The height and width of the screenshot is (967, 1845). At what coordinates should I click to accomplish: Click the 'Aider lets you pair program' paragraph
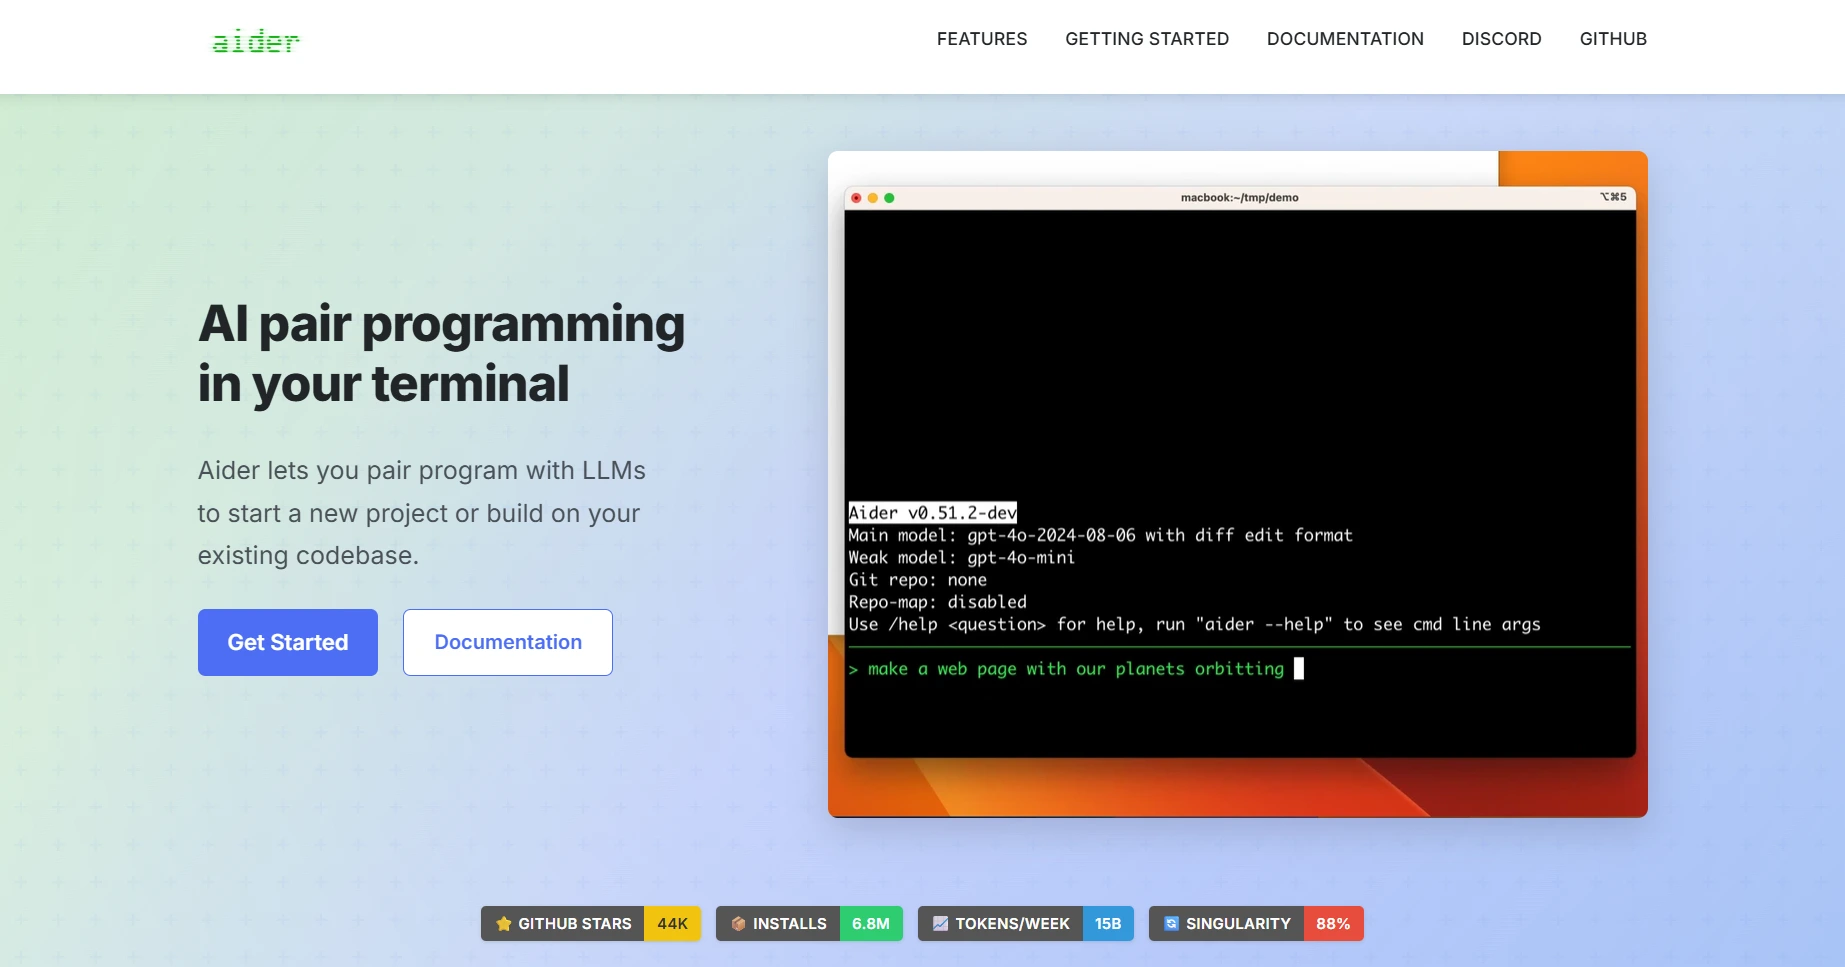pos(422,513)
